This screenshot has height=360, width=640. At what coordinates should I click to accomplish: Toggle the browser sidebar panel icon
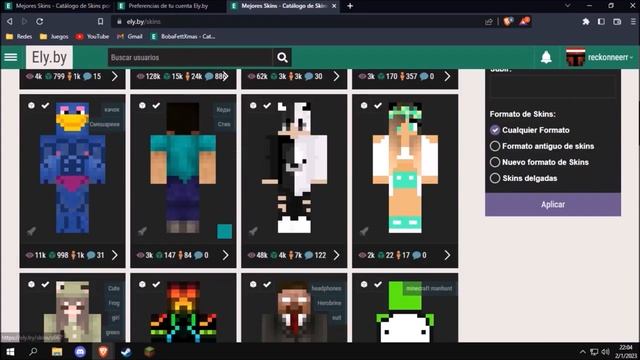pos(601,21)
